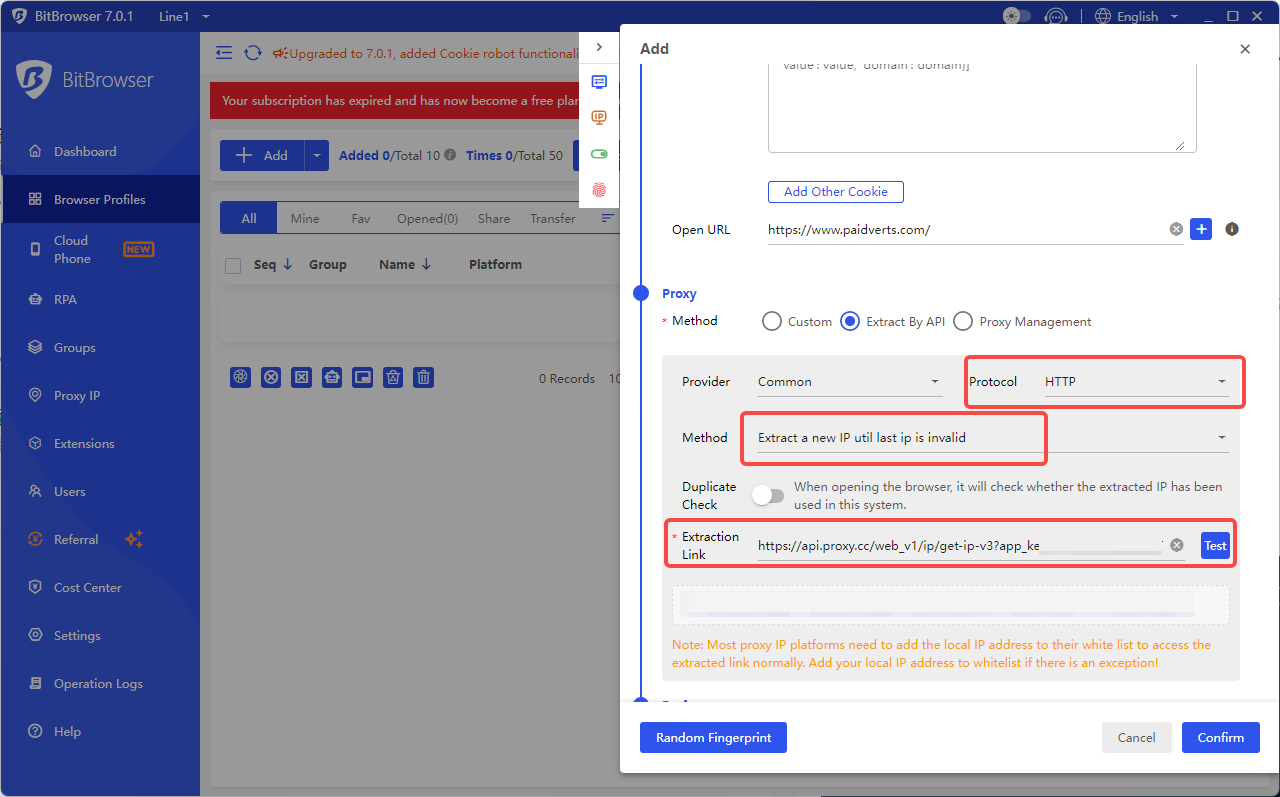Click the Cancel button

tap(1137, 737)
